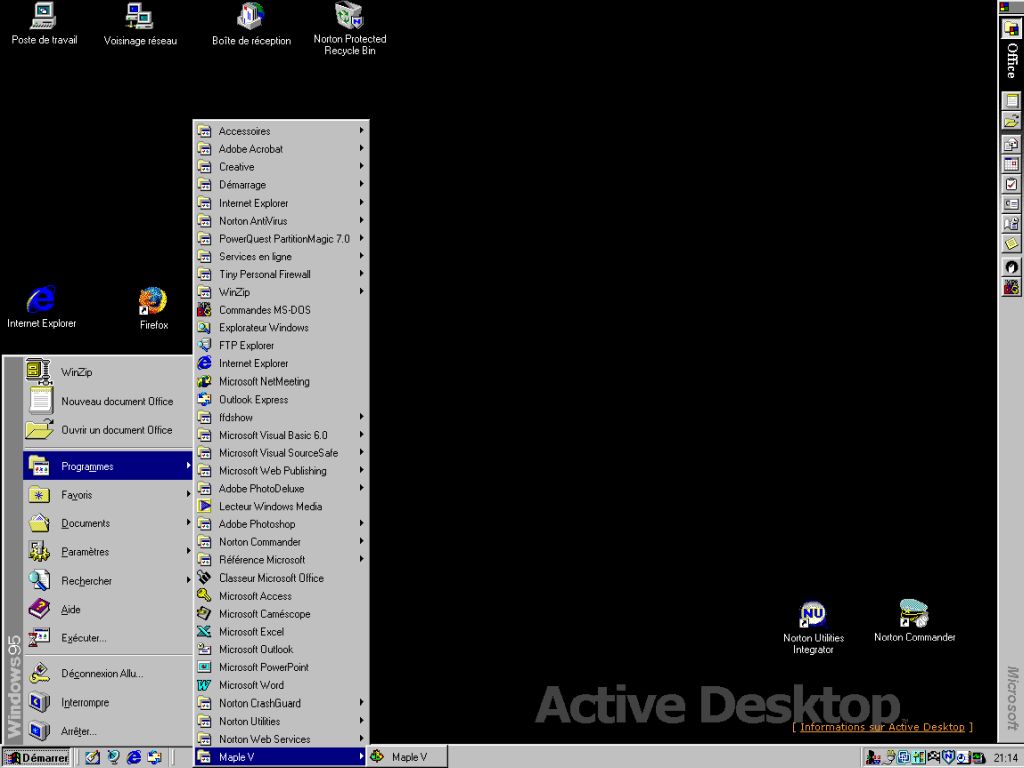This screenshot has width=1024, height=768.
Task: Select the Internet Explorer desktop icon
Action: pos(41,306)
